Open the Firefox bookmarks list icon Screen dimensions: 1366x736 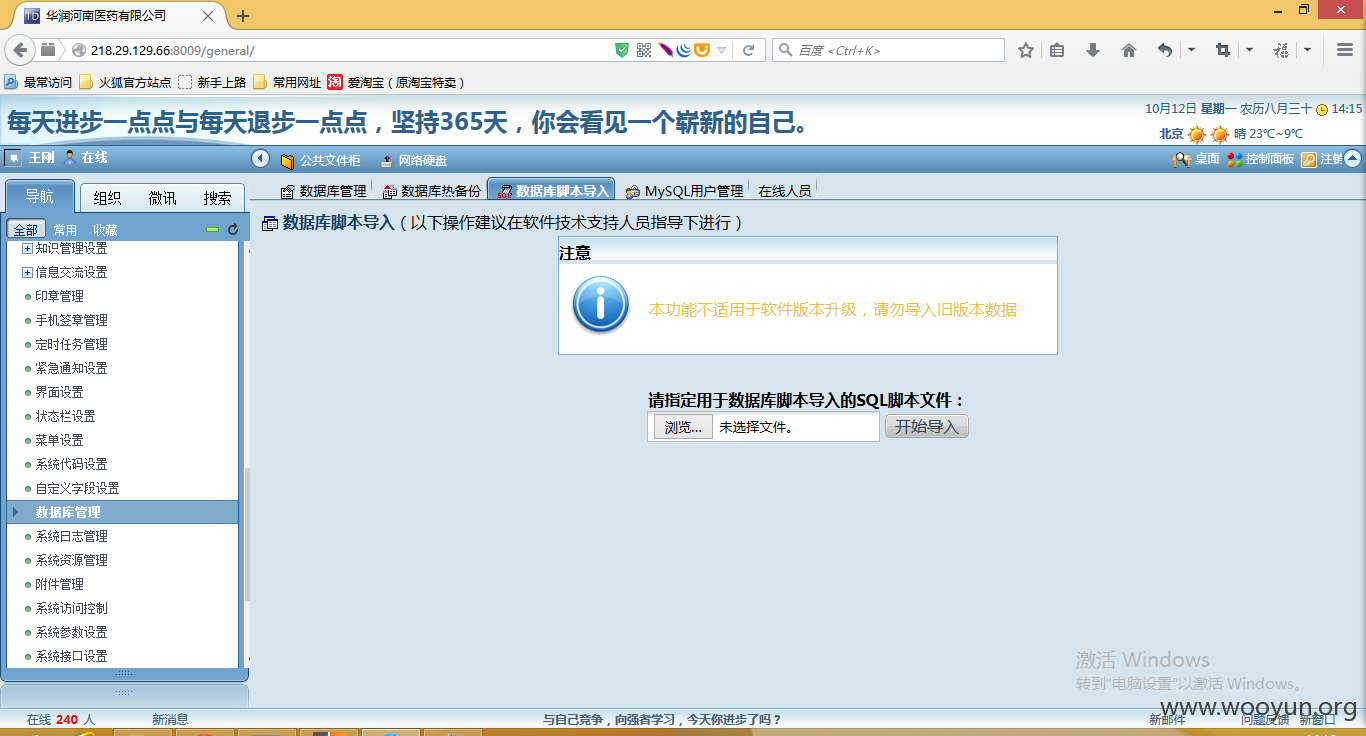[1057, 50]
